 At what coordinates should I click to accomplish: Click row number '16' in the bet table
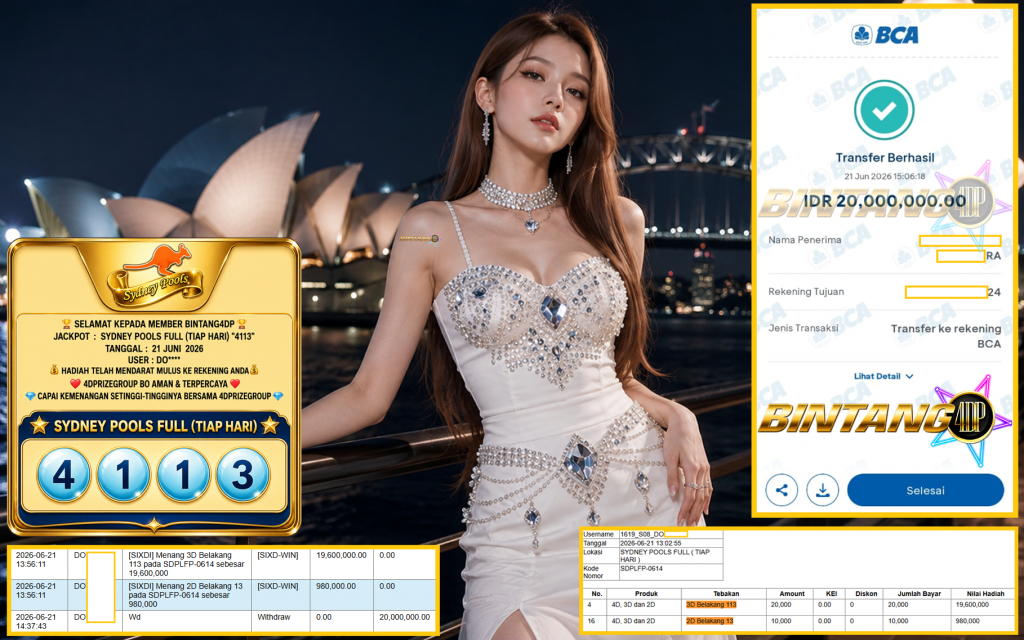[x=590, y=621]
